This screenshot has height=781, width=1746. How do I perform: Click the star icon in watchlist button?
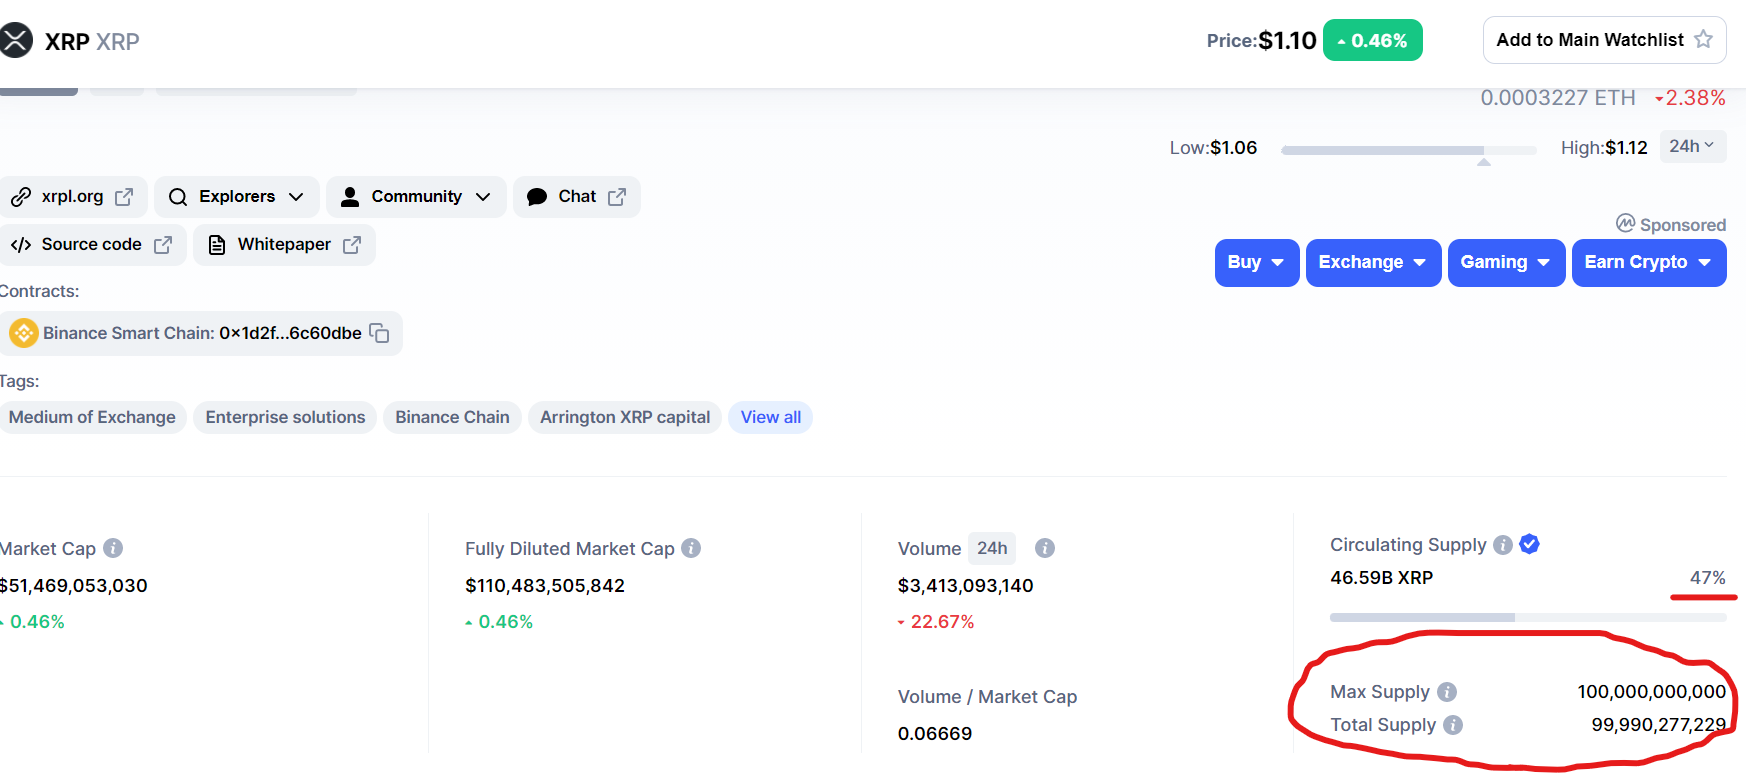pos(1703,39)
